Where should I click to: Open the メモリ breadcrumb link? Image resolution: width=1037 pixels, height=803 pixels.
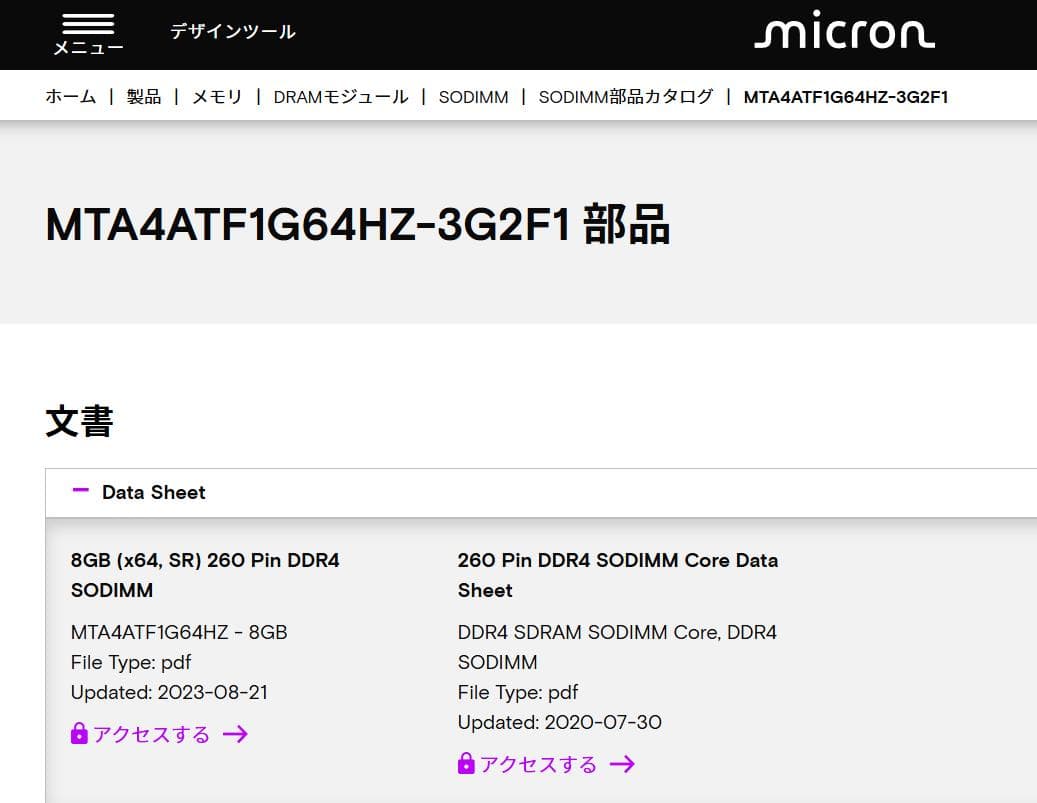[x=216, y=97]
